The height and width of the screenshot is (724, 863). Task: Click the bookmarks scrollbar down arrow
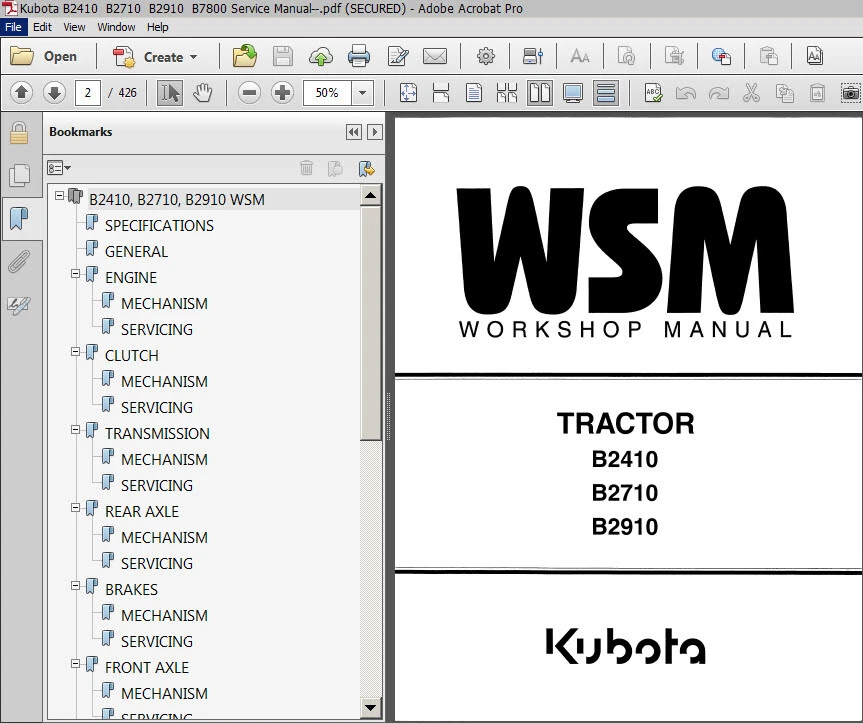(x=370, y=708)
